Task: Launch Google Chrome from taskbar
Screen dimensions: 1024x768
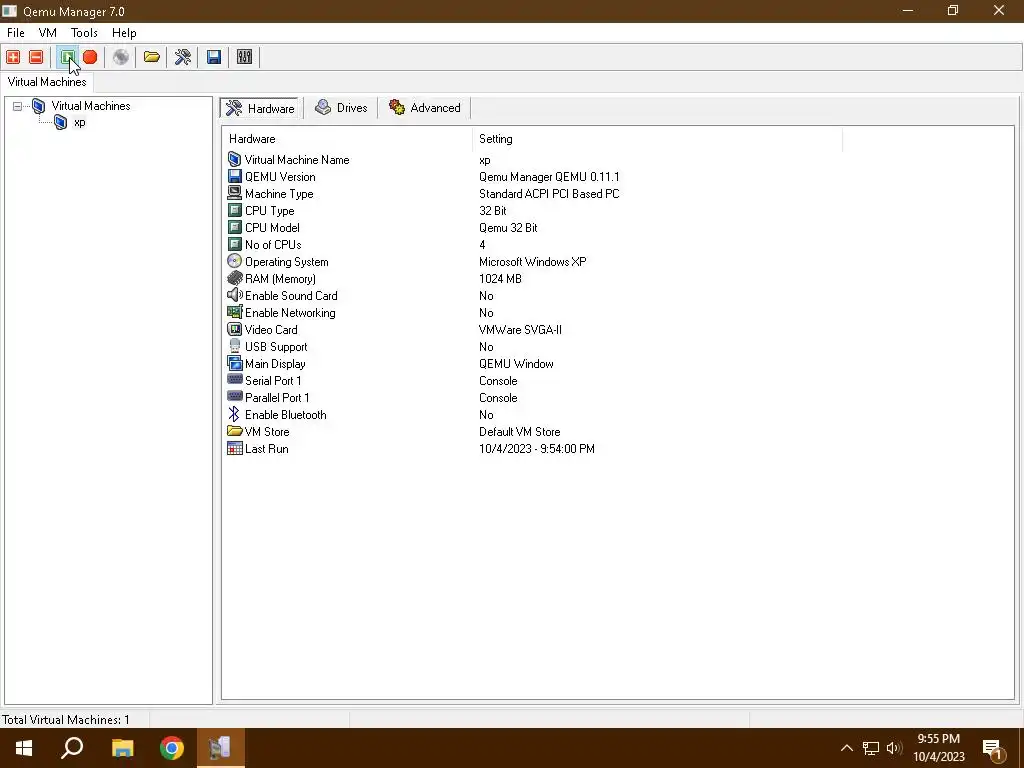Action: 172,748
